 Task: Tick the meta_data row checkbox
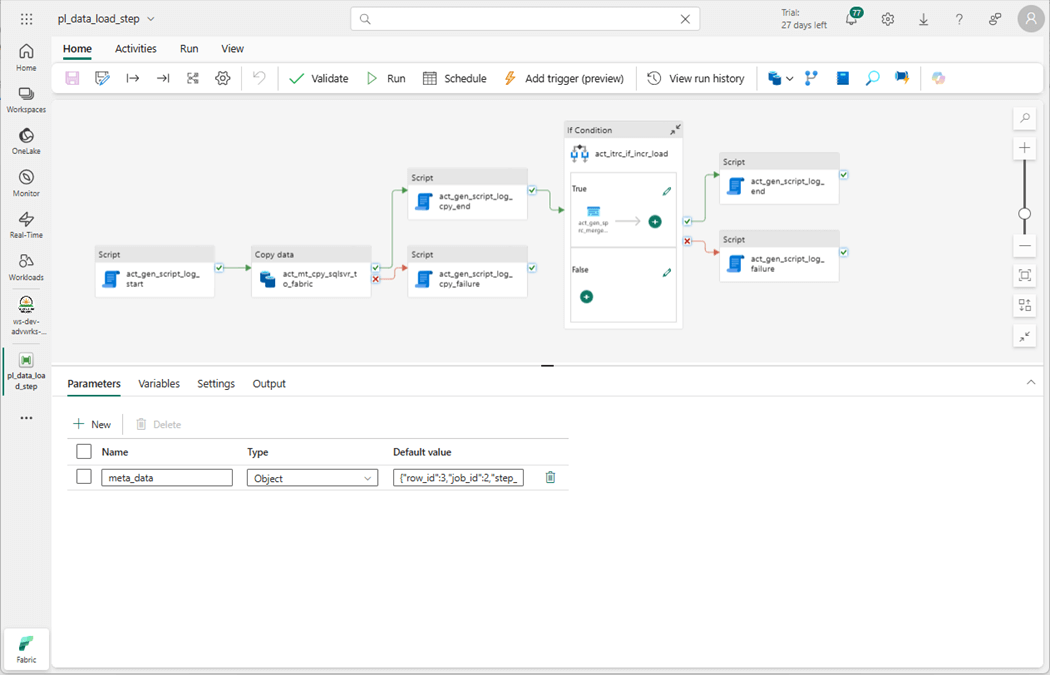[x=84, y=476]
